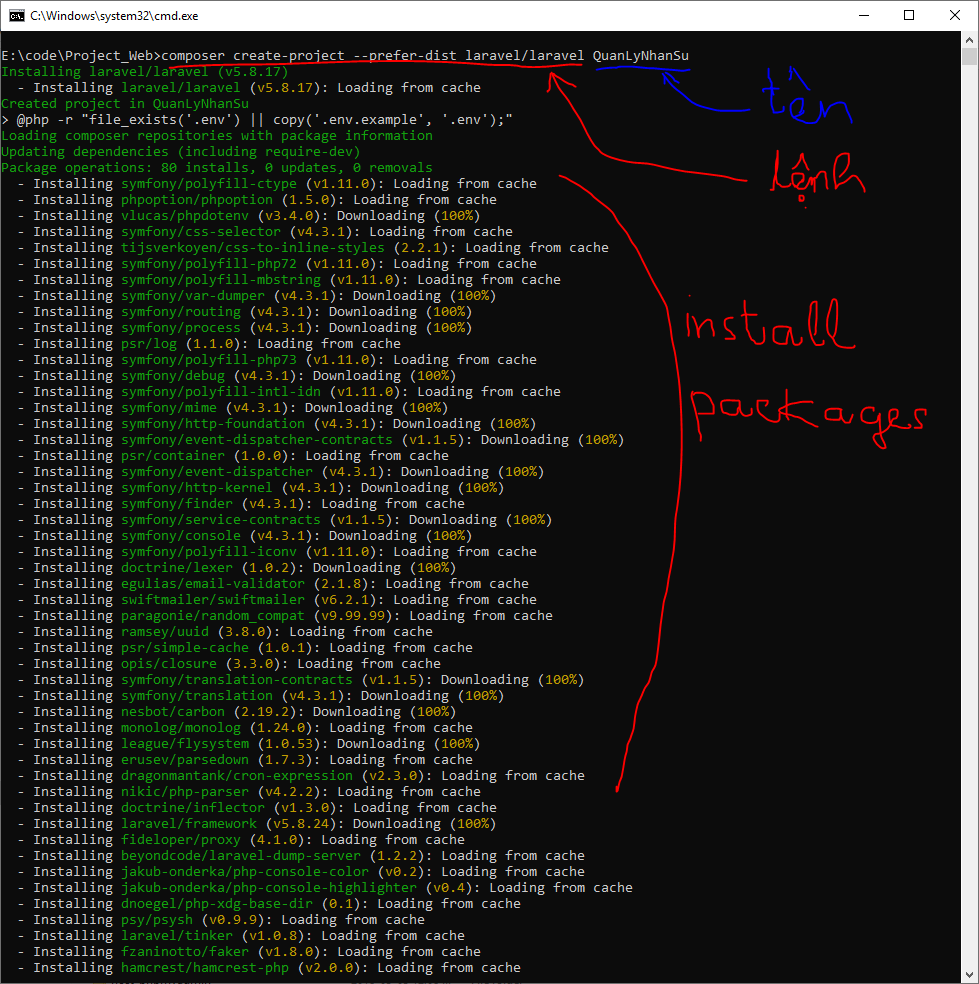
Task: Click the scrollbar down arrow
Action: point(970,975)
